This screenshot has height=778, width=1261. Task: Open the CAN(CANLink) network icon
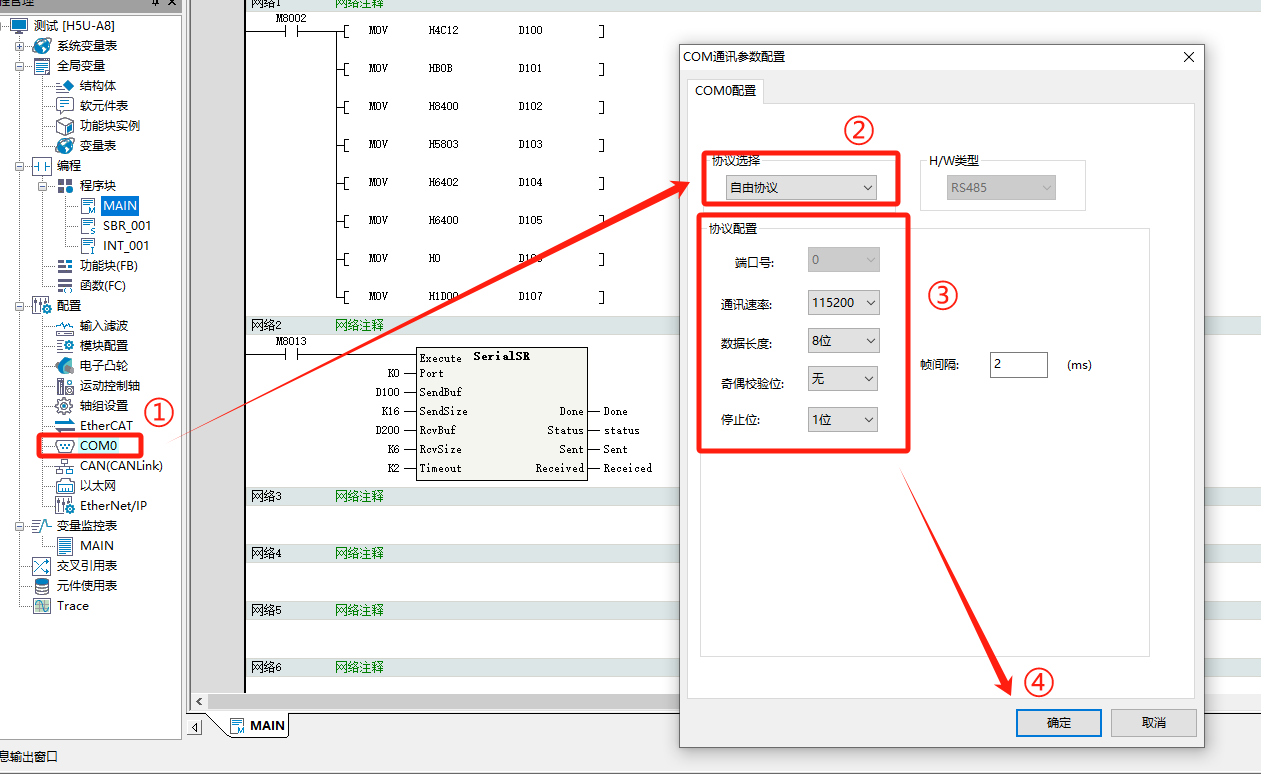65,466
